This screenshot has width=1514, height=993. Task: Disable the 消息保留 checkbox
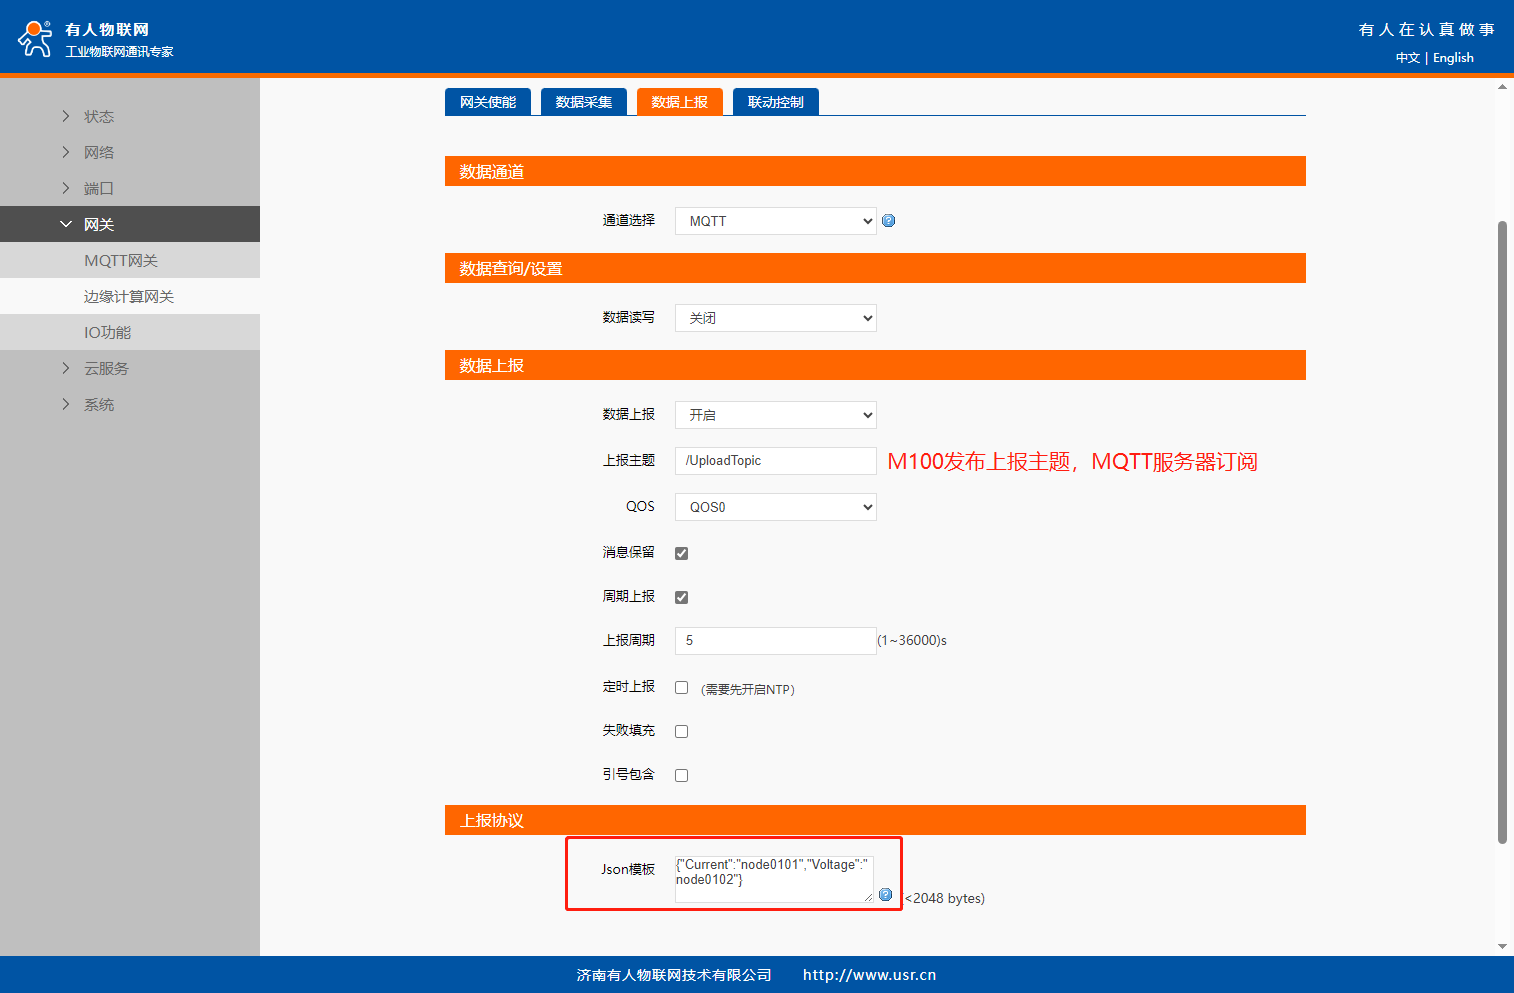pos(681,553)
